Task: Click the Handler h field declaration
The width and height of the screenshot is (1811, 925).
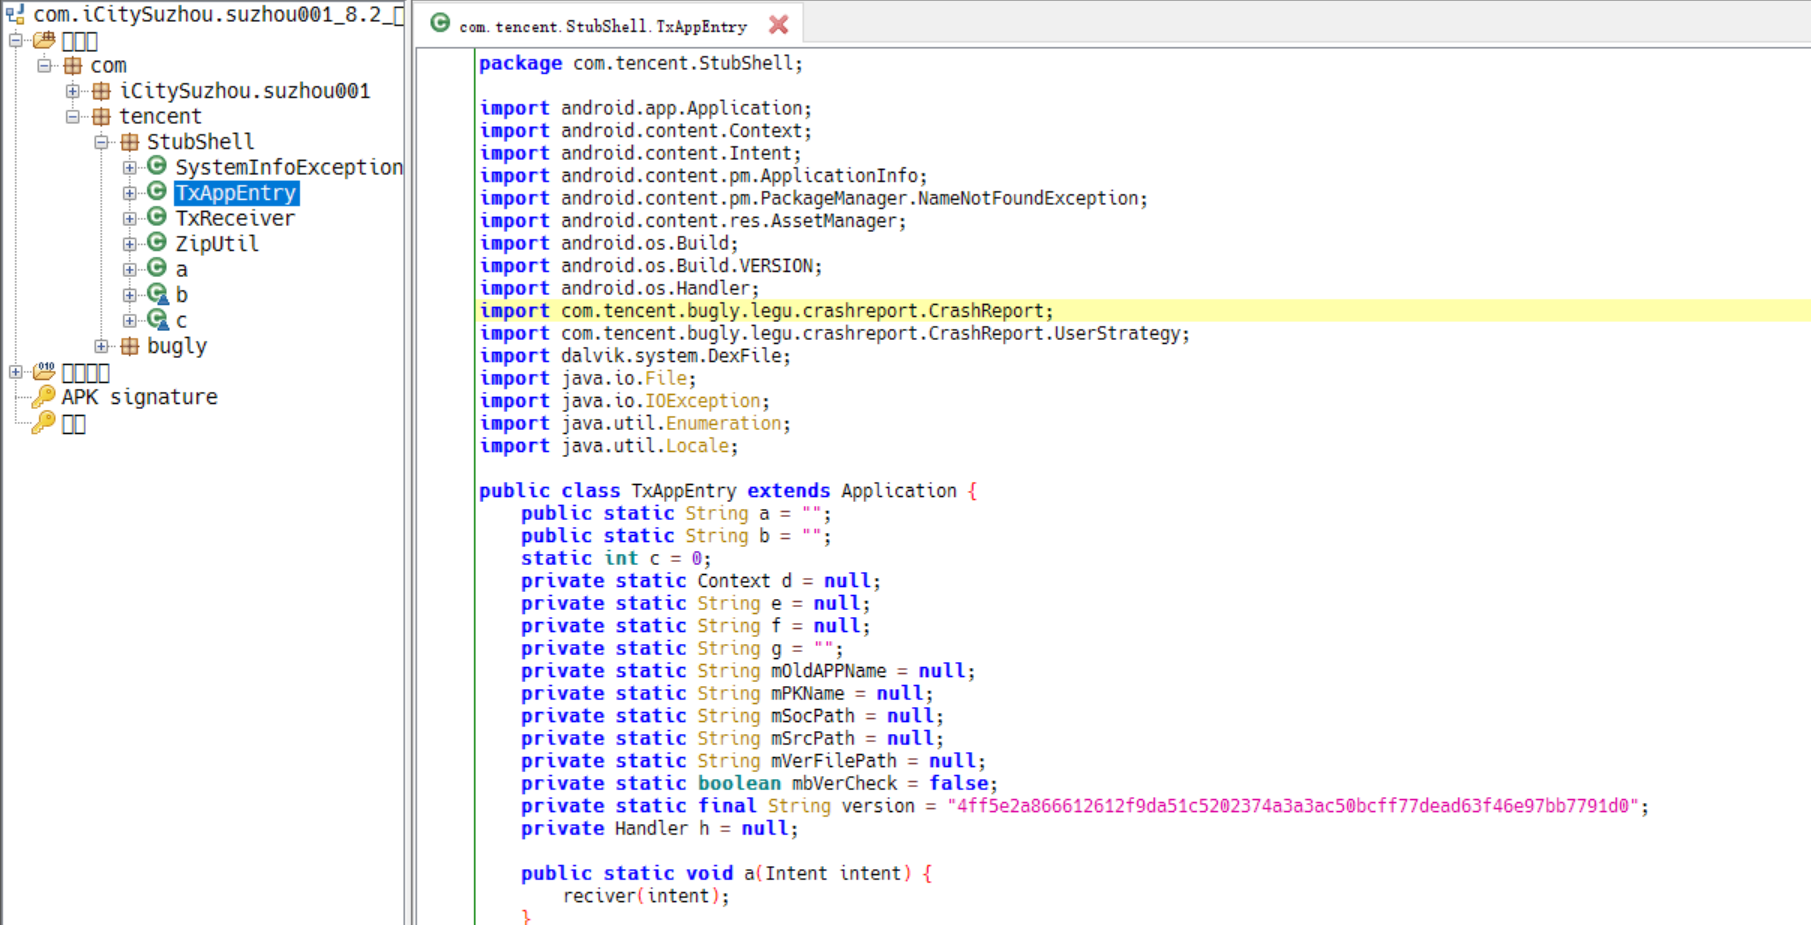Action: pyautogui.click(x=660, y=829)
